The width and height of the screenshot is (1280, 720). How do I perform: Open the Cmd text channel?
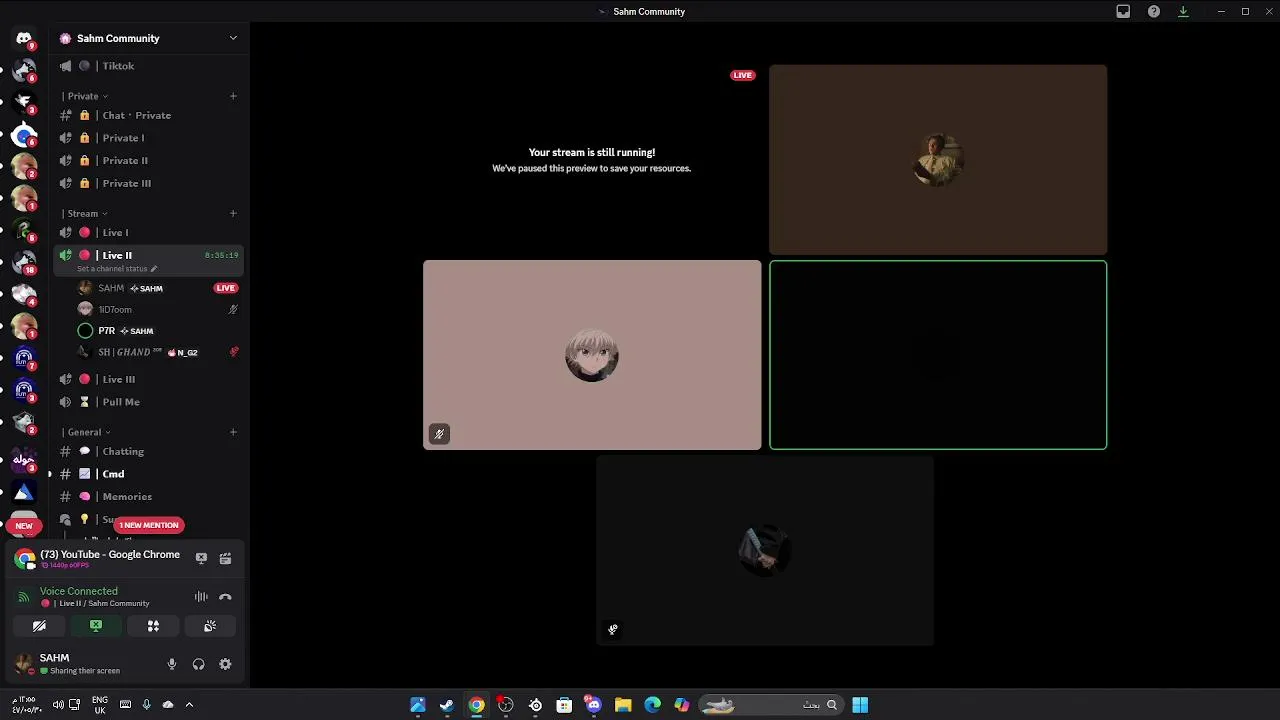point(149,474)
